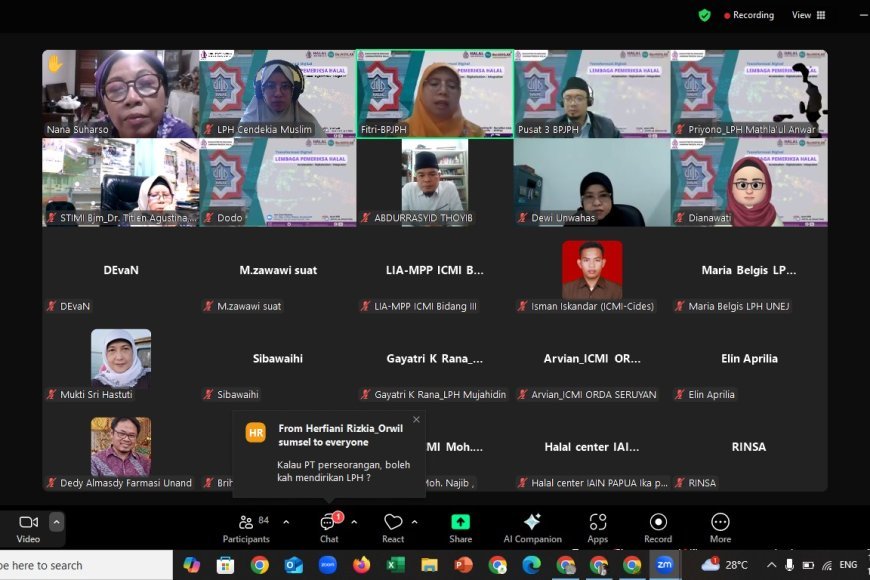Close the chat message popup
The image size is (870, 580).
pyautogui.click(x=417, y=420)
